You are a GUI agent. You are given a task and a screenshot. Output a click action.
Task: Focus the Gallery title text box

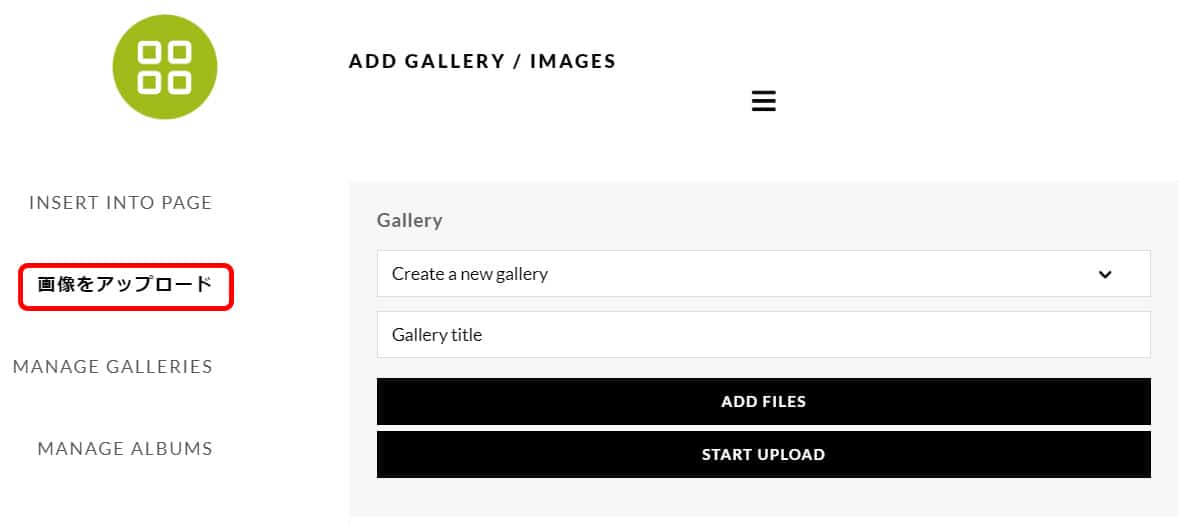(x=763, y=335)
